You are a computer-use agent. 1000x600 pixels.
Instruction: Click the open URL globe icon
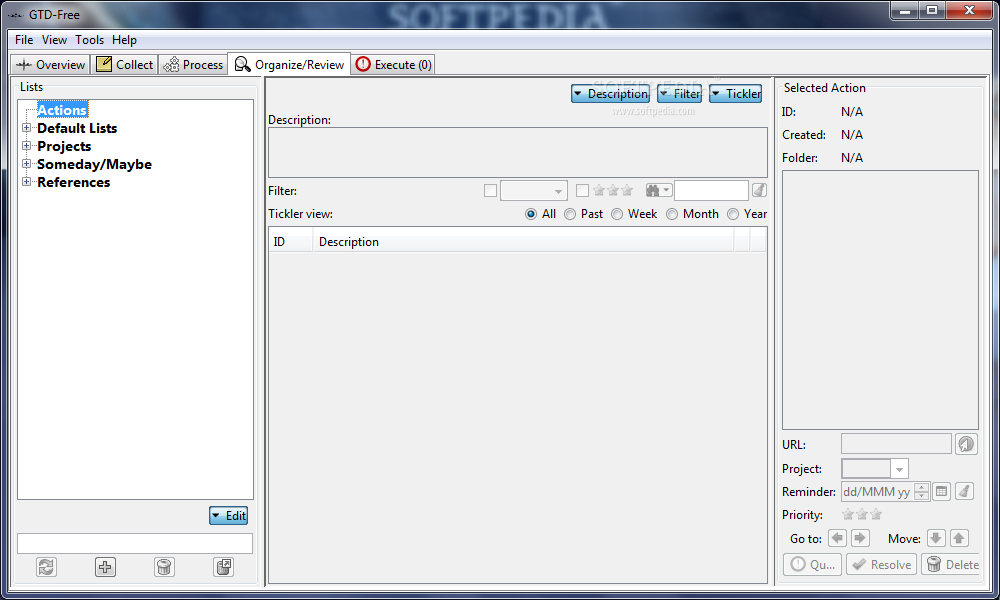point(966,444)
